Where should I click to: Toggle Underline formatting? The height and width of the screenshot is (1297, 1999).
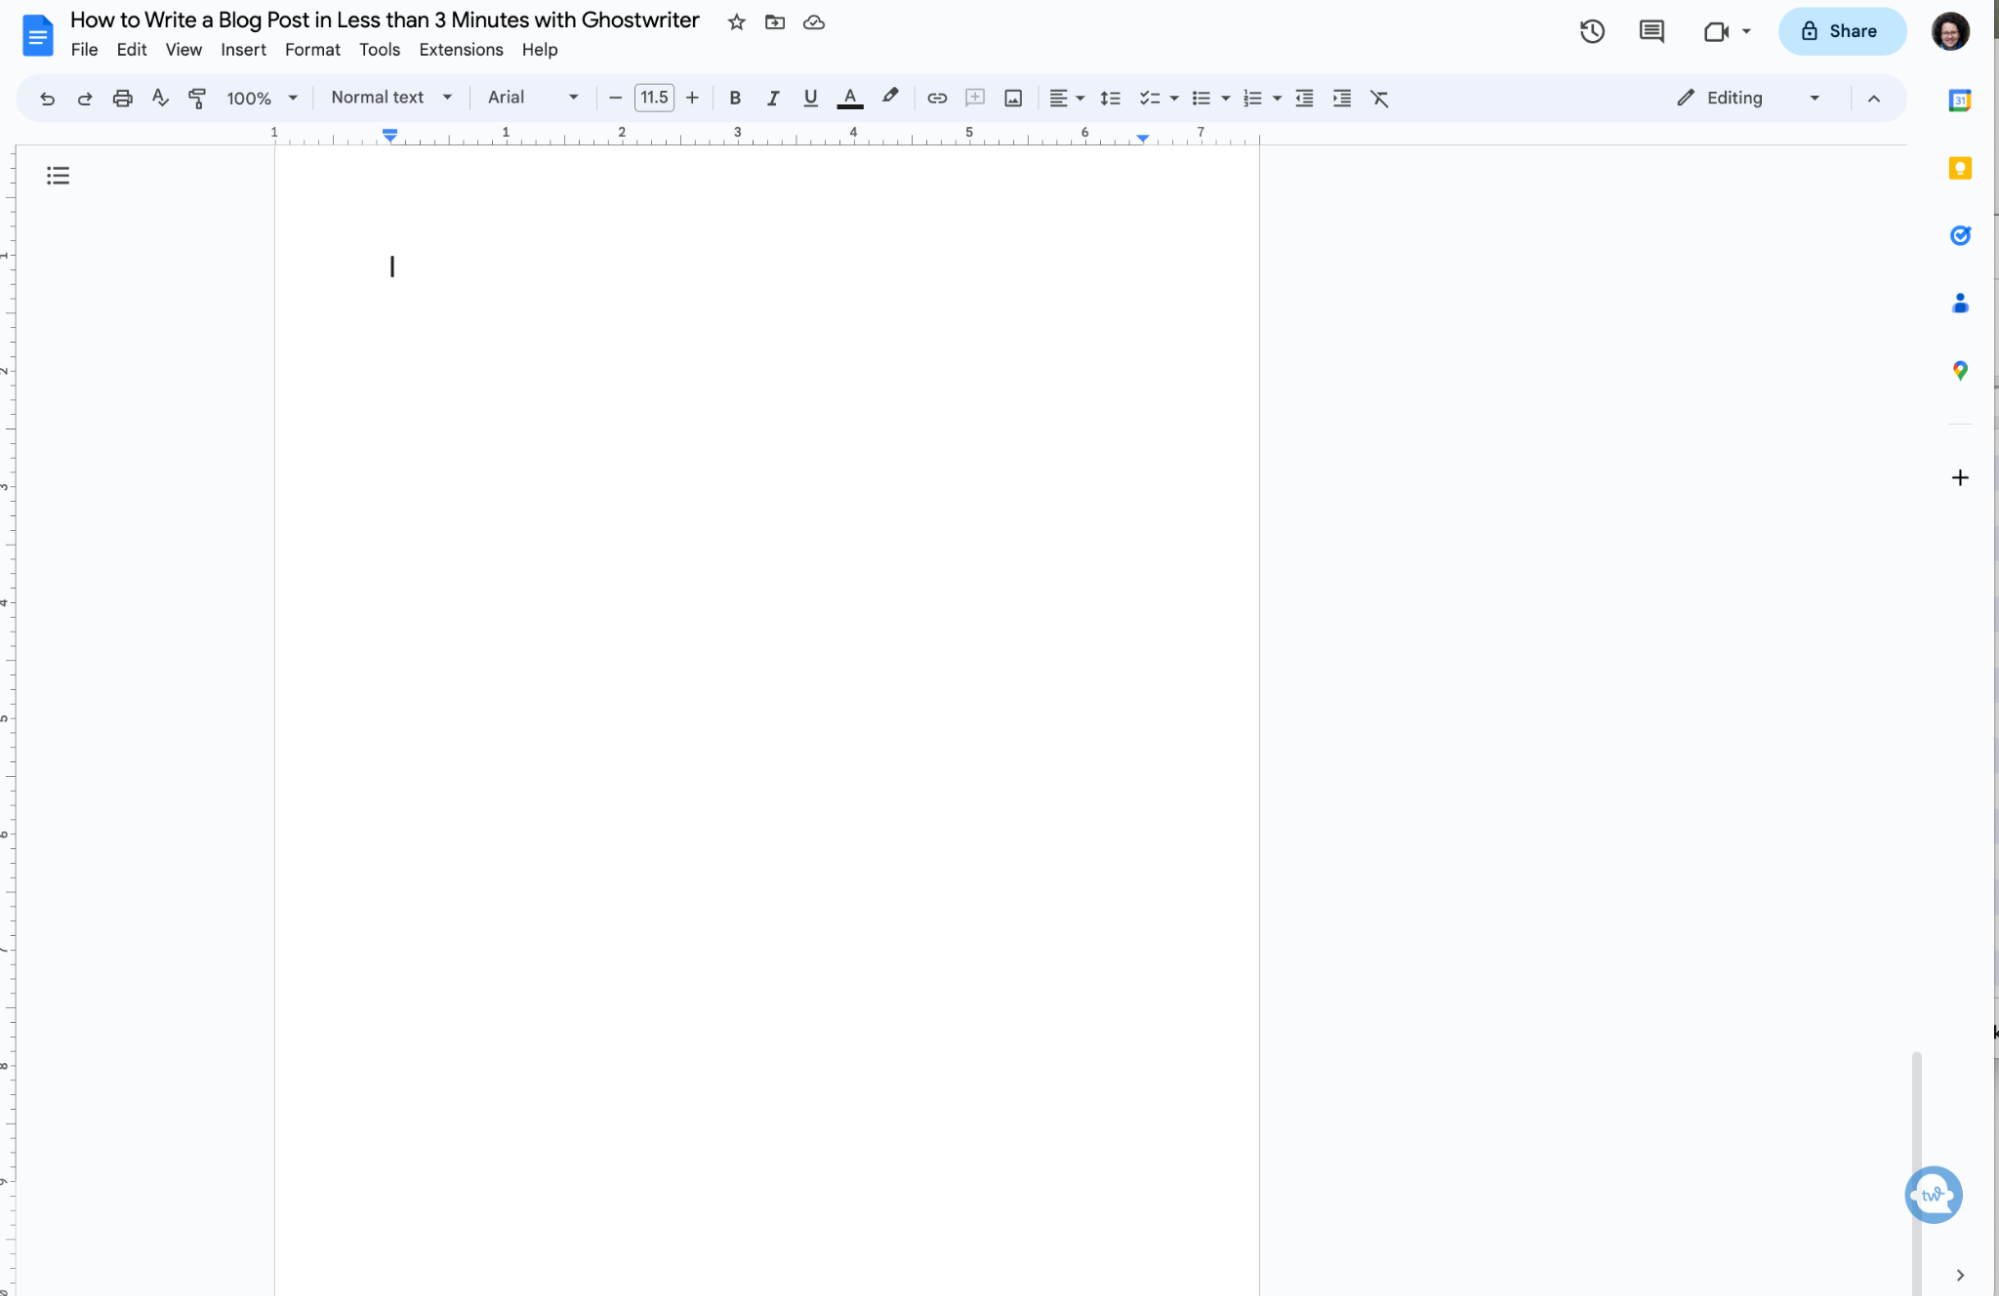click(x=810, y=98)
